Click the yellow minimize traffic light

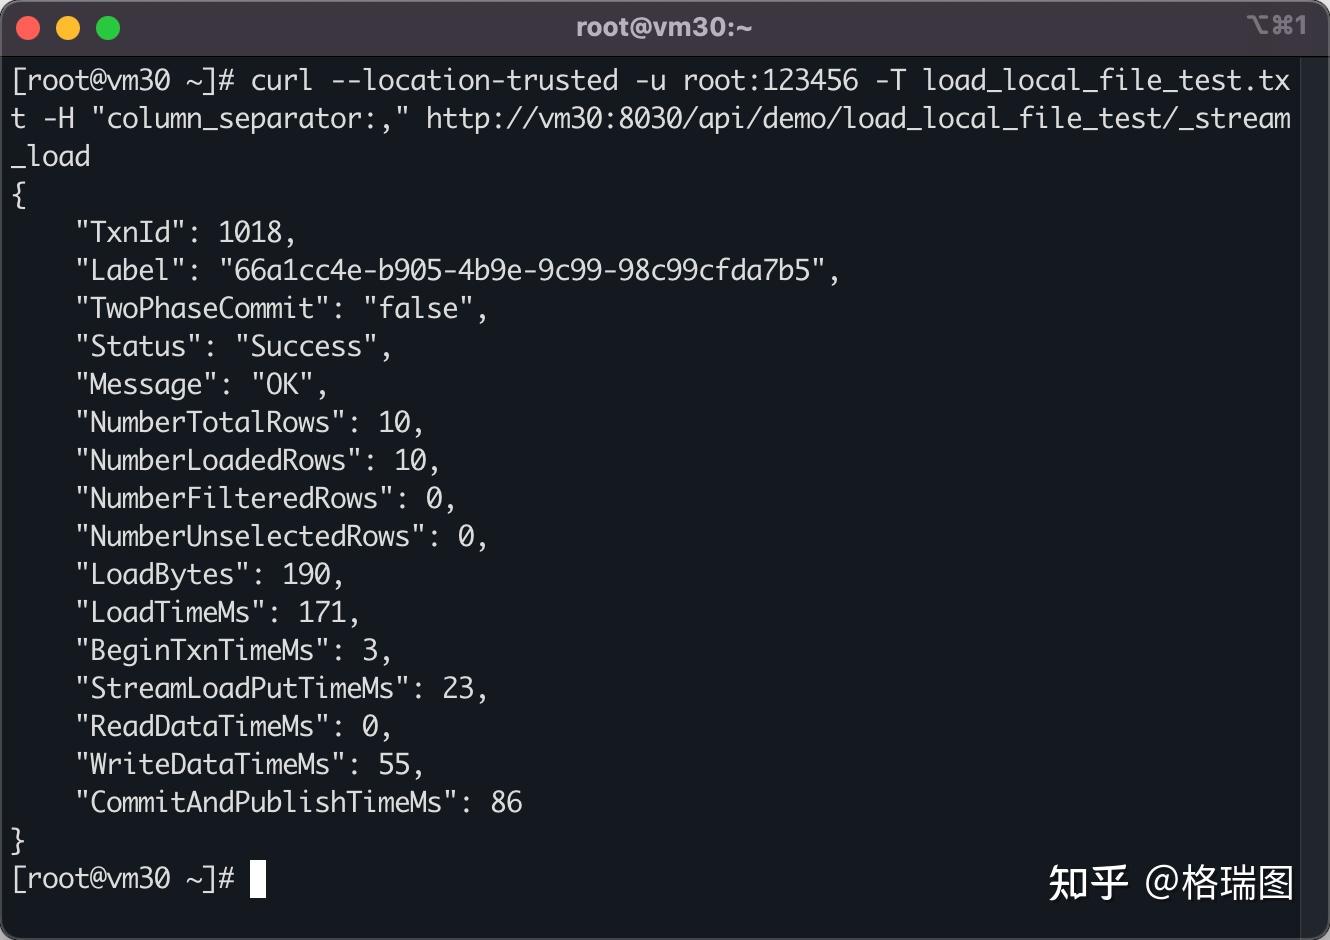[x=67, y=27]
